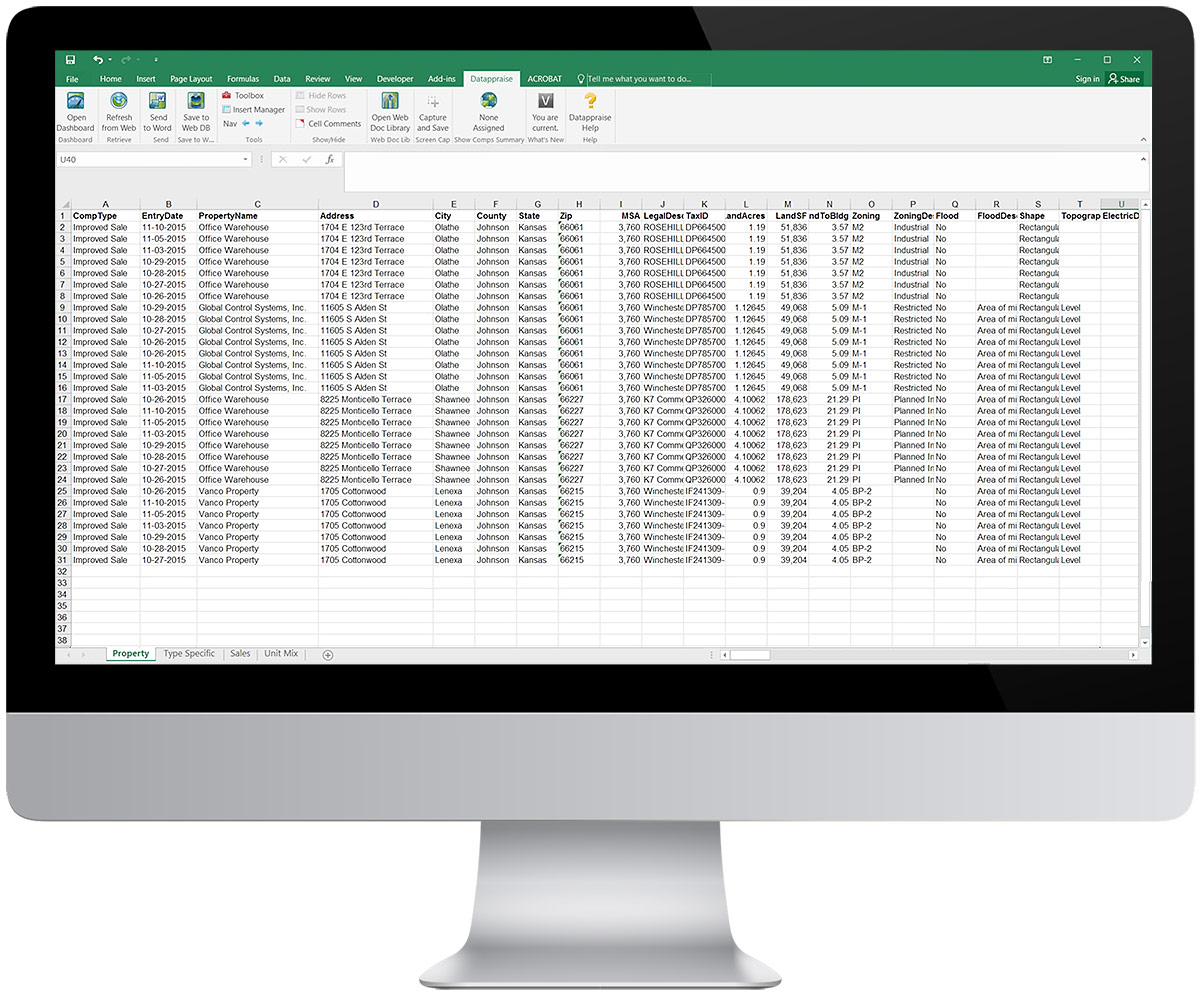
Task: Switch to the Review tab
Action: (x=318, y=79)
